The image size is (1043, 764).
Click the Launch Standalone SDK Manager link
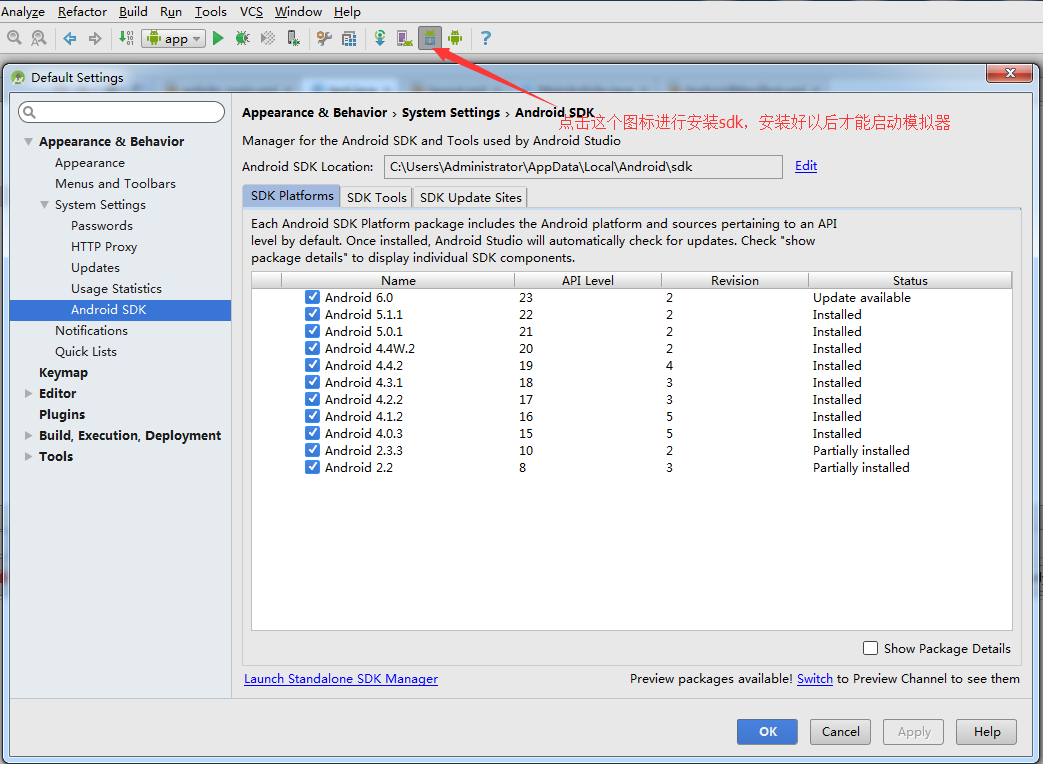pos(341,679)
